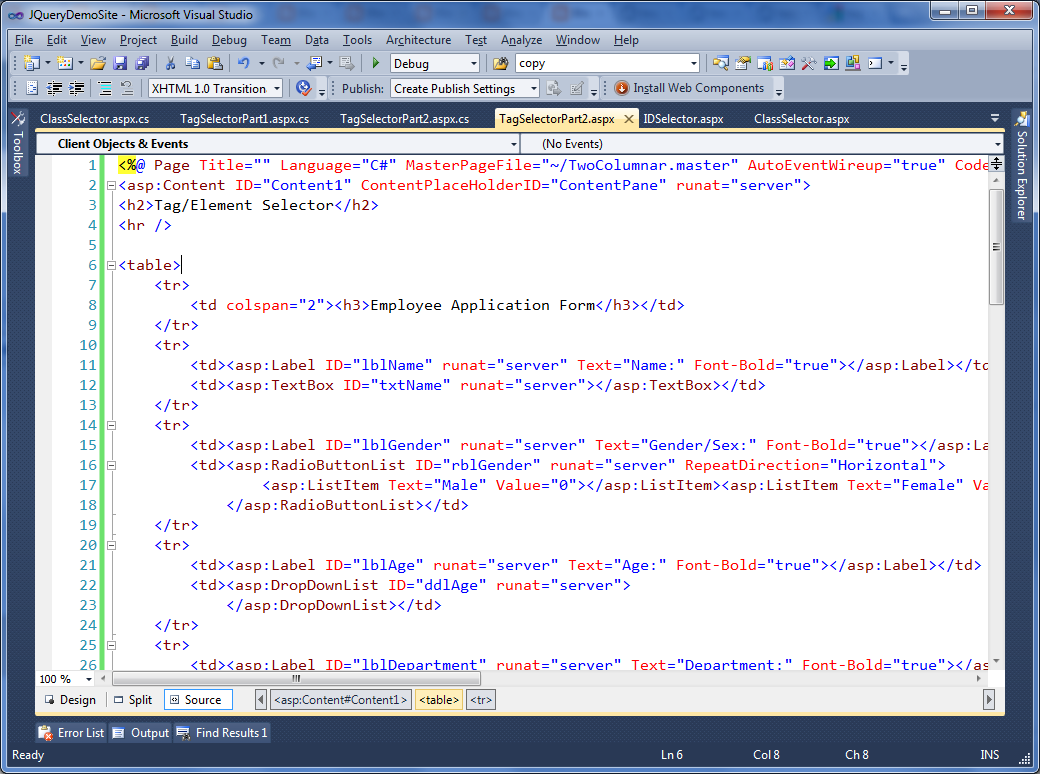Toggle Design view at the bottom

[69, 699]
